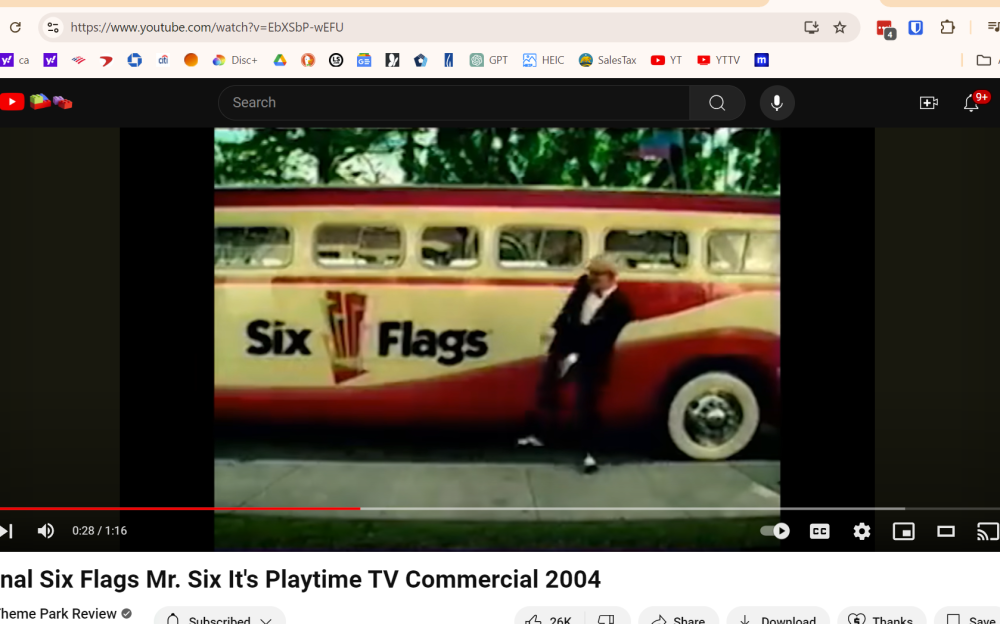Image resolution: width=1000 pixels, height=624 pixels.
Task: View site information in address bar
Action: [x=53, y=28]
